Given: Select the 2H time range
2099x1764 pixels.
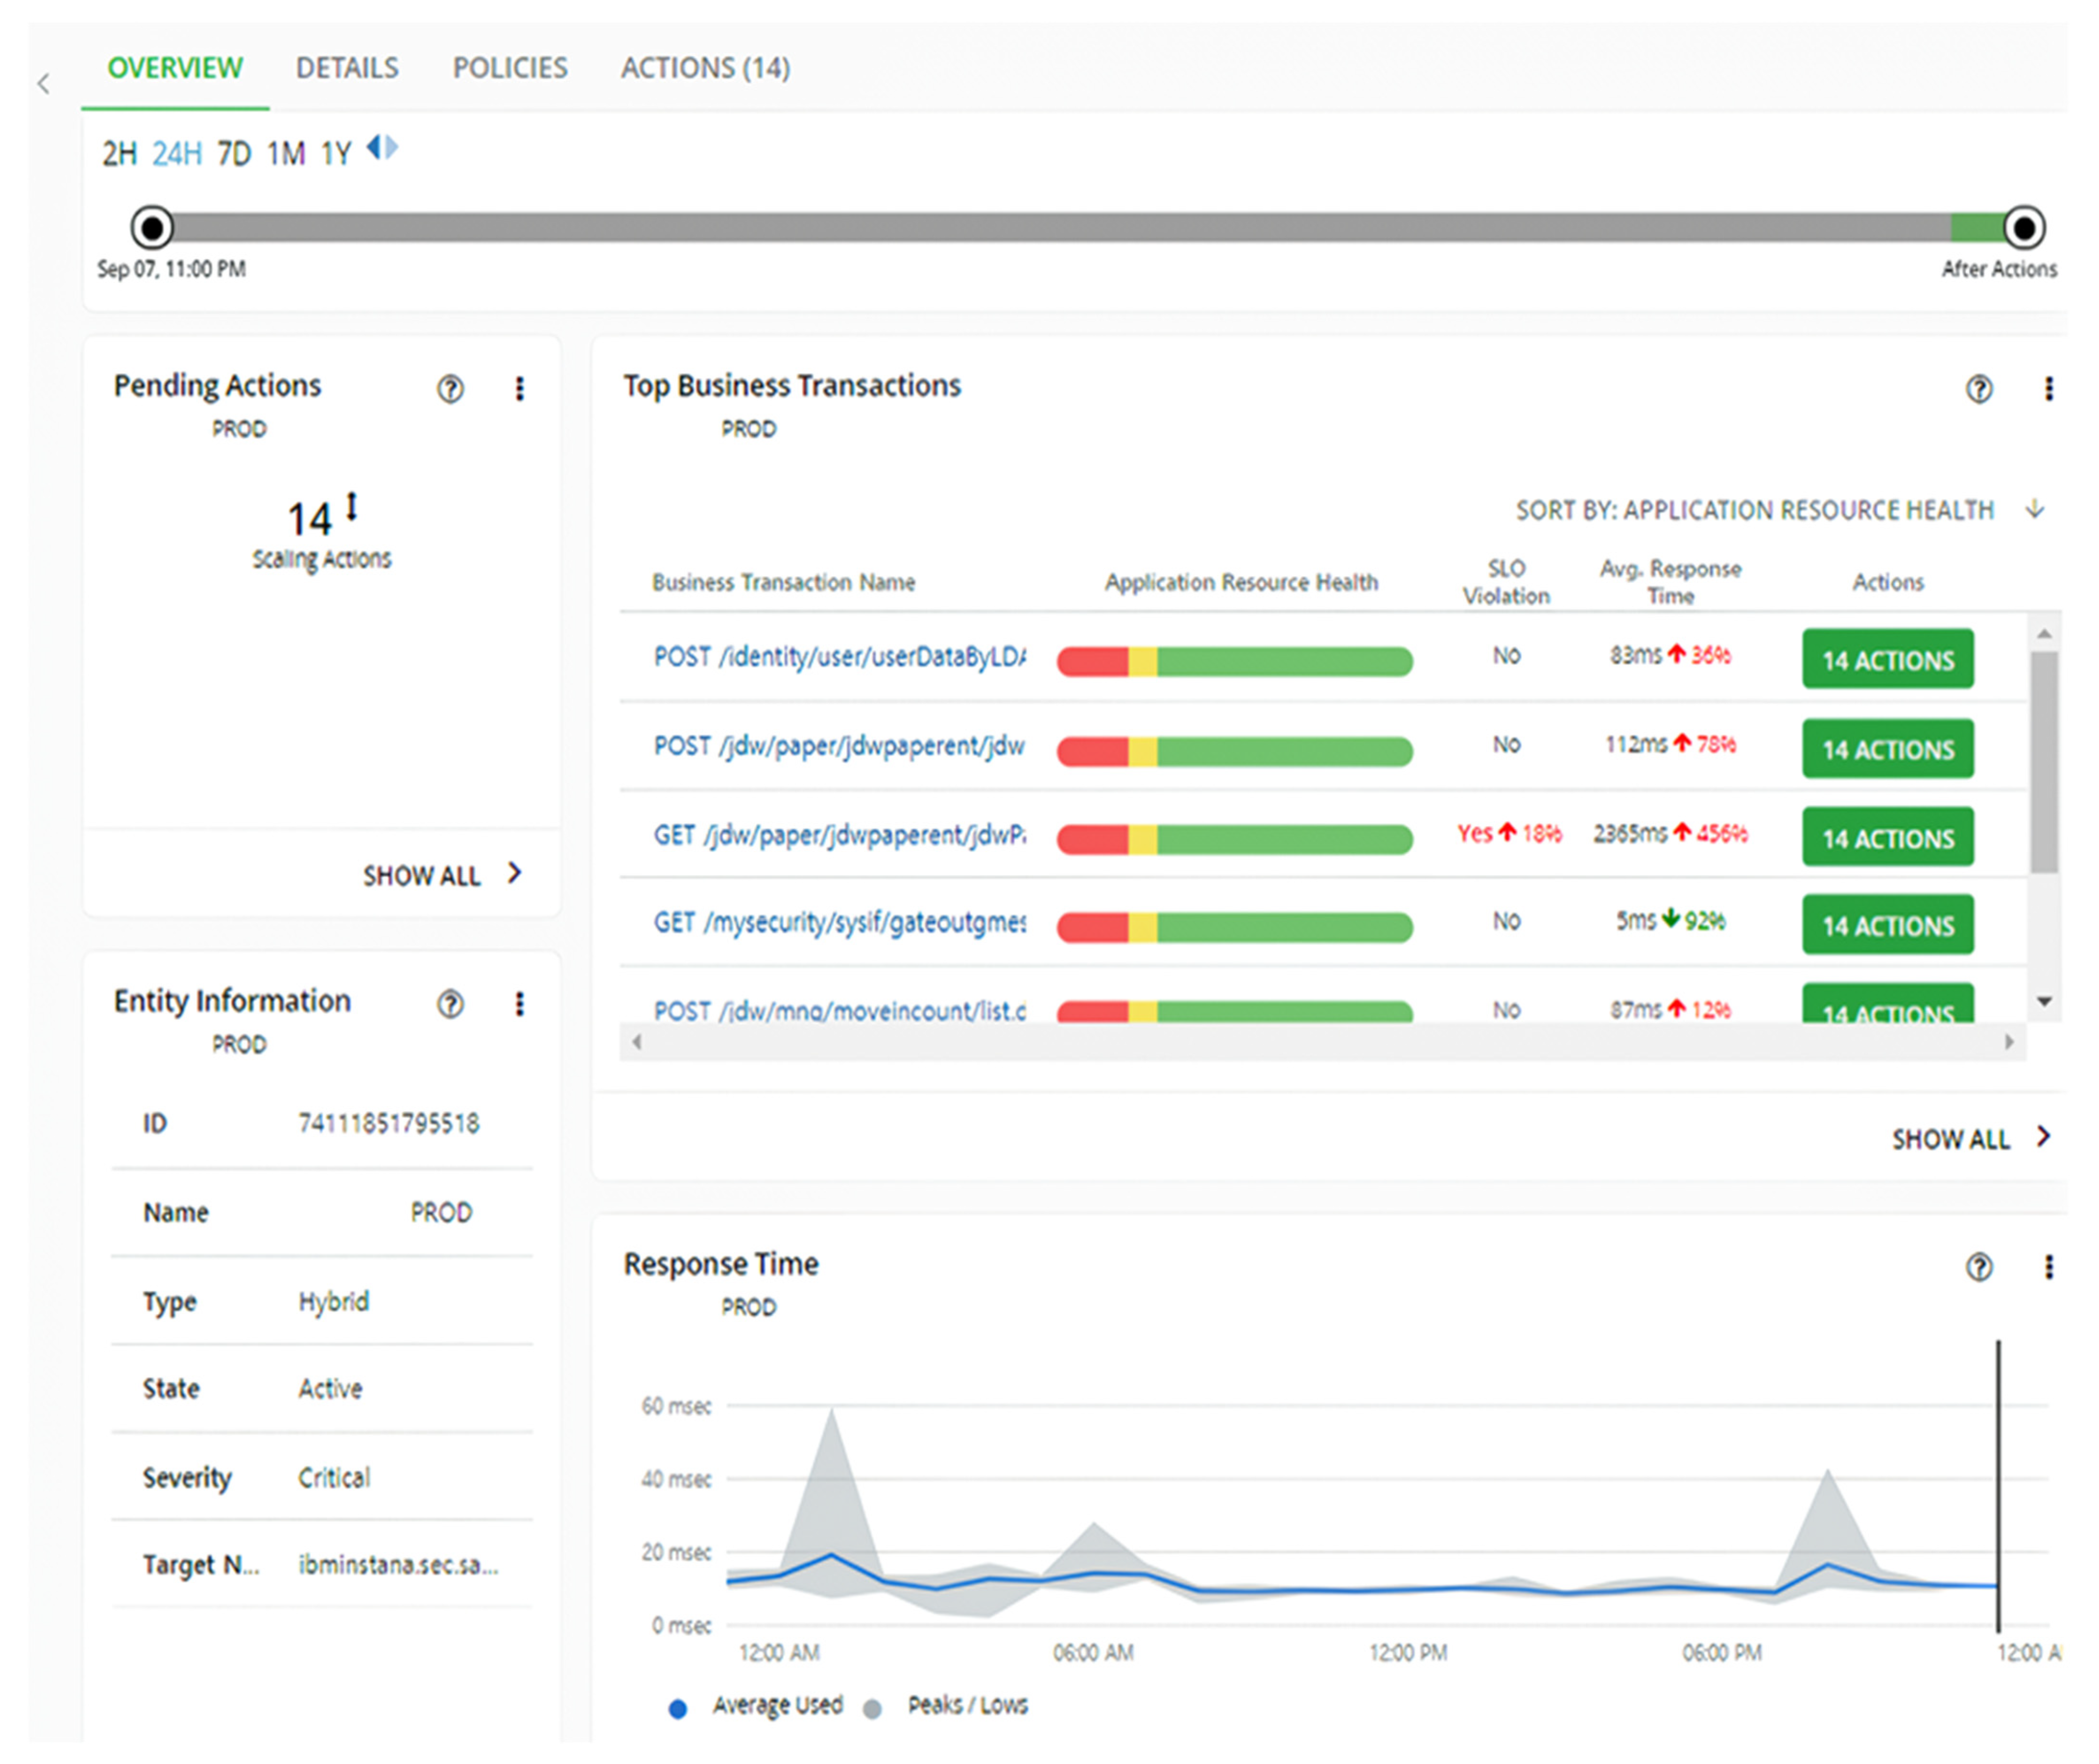Looking at the screenshot, I should (x=119, y=154).
